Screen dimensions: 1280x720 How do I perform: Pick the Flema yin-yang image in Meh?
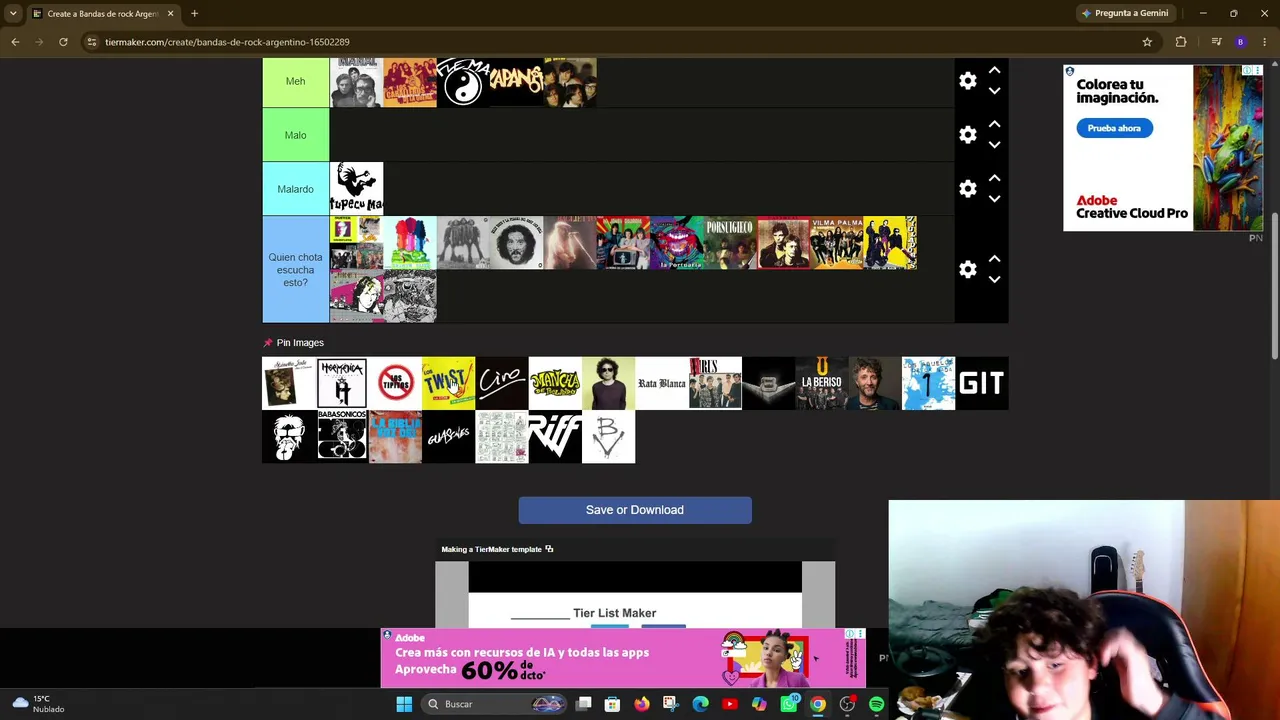click(463, 81)
